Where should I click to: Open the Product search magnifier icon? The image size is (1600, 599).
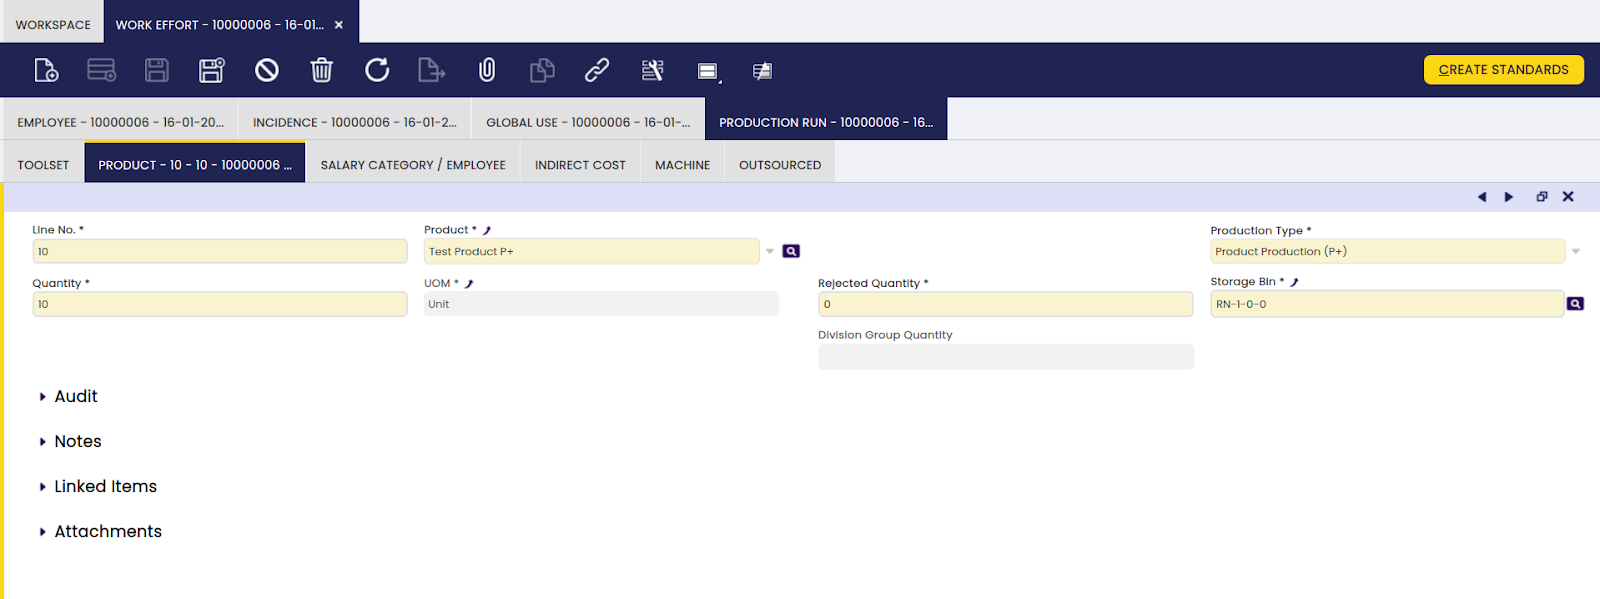(x=791, y=251)
